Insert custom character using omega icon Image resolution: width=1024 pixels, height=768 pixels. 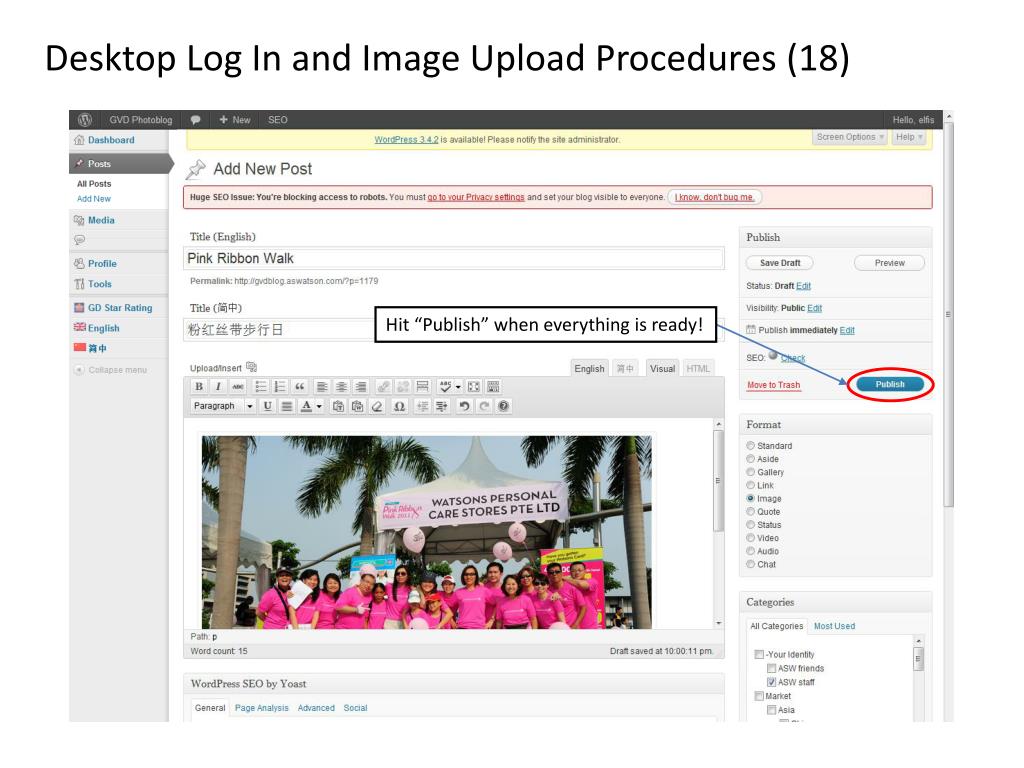pos(399,406)
